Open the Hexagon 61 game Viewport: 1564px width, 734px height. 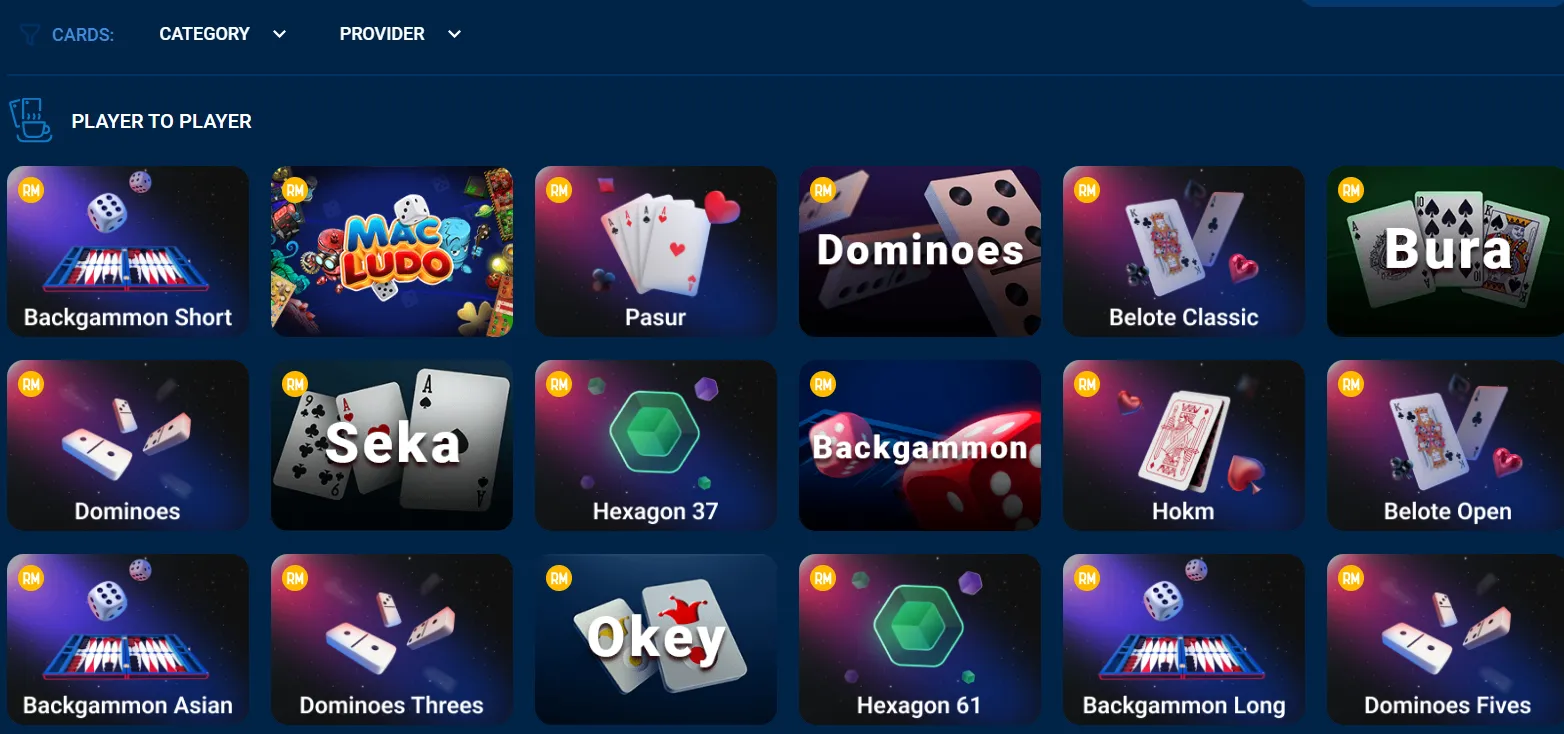[920, 639]
